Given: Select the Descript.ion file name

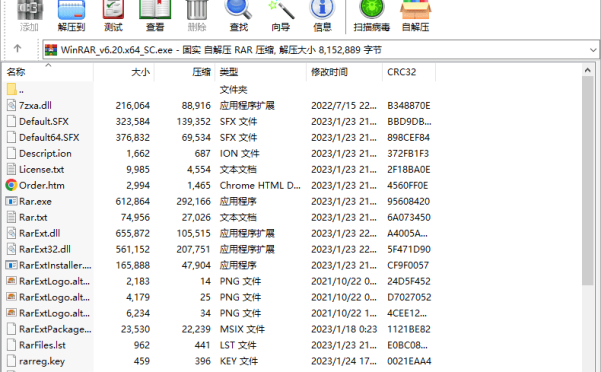Looking at the screenshot, I should coord(45,154).
